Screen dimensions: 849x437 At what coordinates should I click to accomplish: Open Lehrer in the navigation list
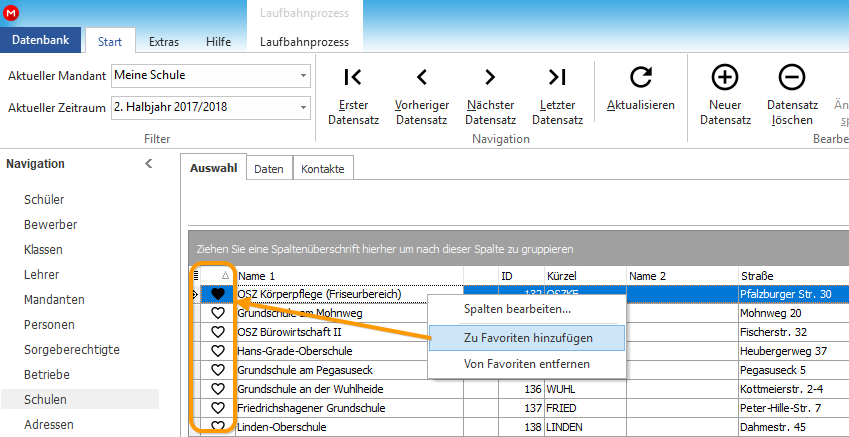(42, 275)
